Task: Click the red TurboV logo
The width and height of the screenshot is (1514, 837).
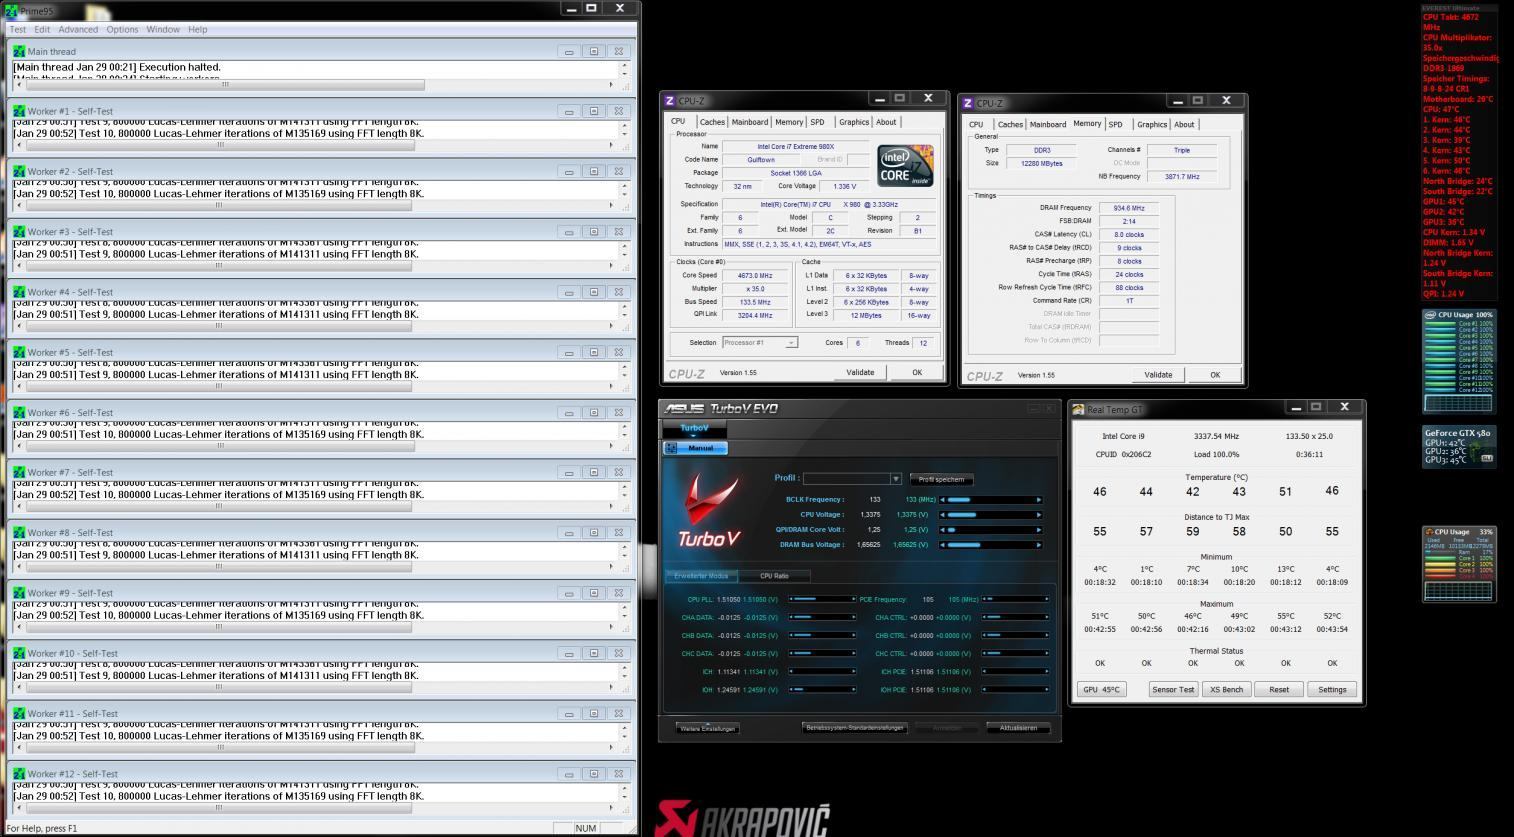Action: pyautogui.click(x=710, y=510)
